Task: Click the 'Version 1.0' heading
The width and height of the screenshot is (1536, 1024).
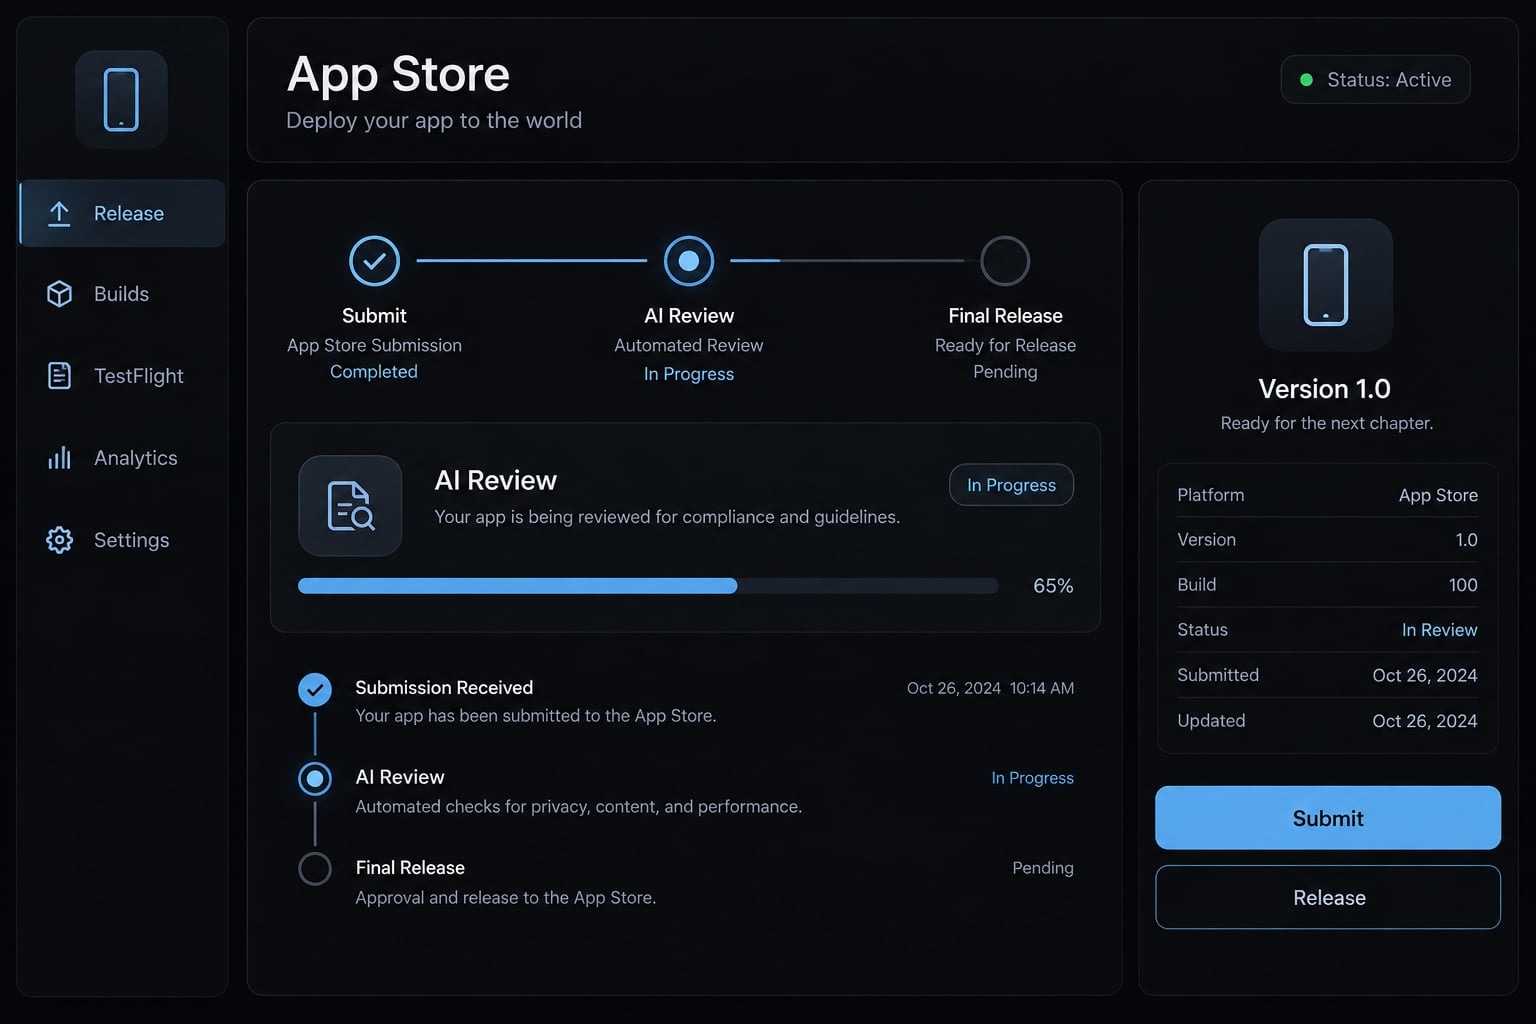Action: point(1325,388)
